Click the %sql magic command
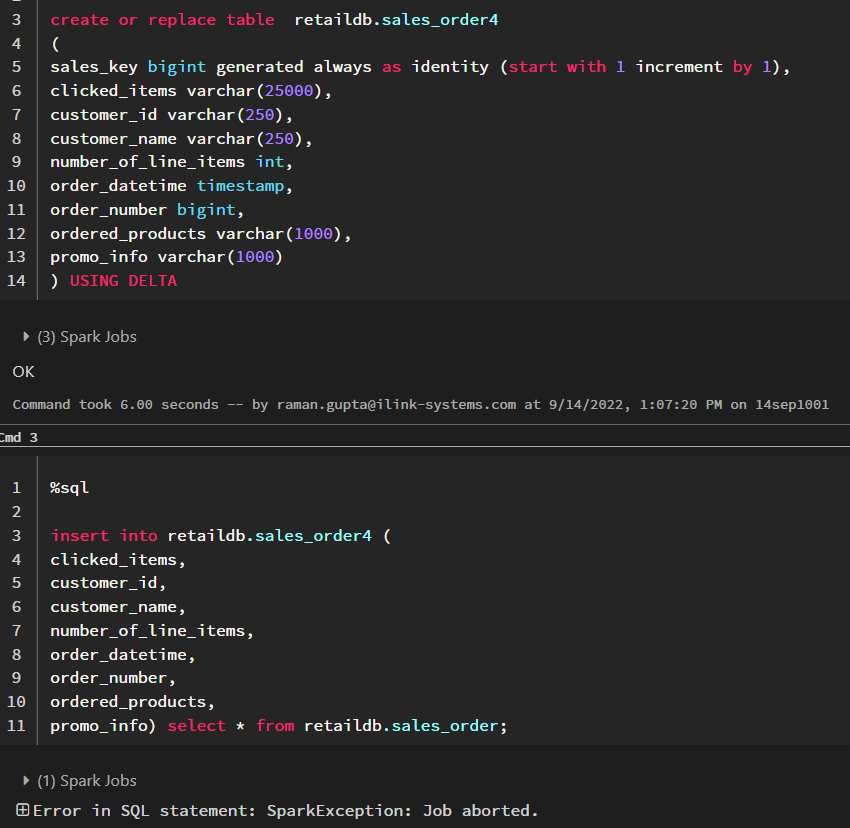This screenshot has width=850, height=828. (70, 488)
